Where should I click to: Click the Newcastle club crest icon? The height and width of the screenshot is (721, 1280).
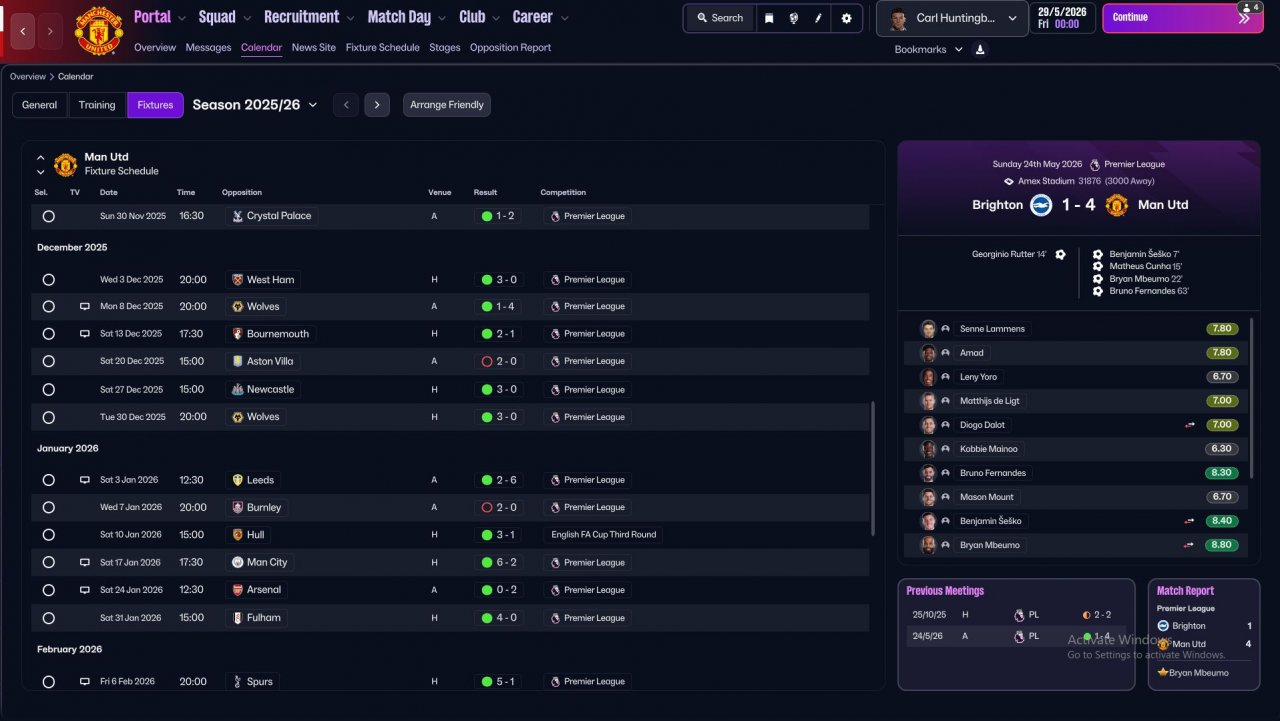pyautogui.click(x=238, y=389)
